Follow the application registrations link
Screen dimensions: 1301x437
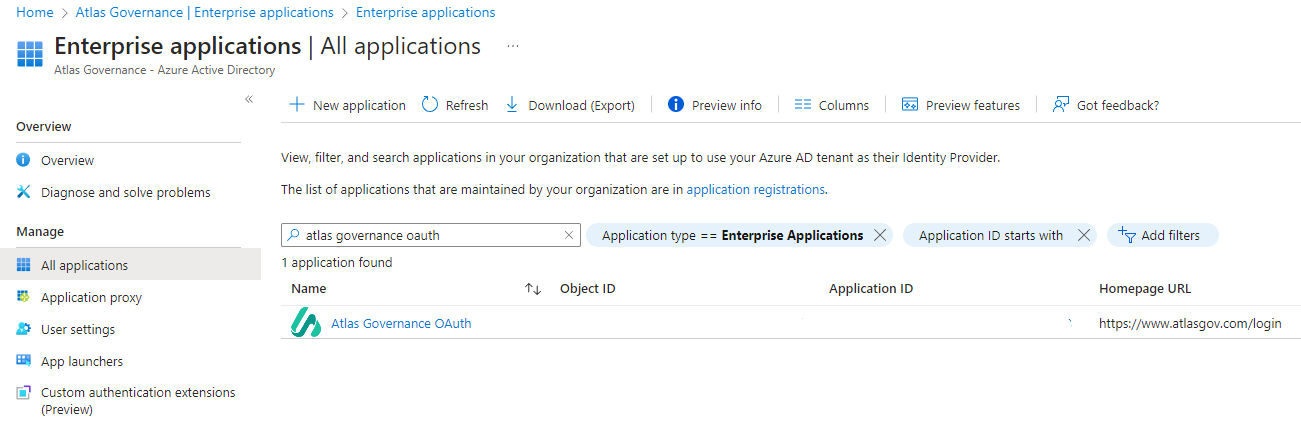(x=755, y=189)
